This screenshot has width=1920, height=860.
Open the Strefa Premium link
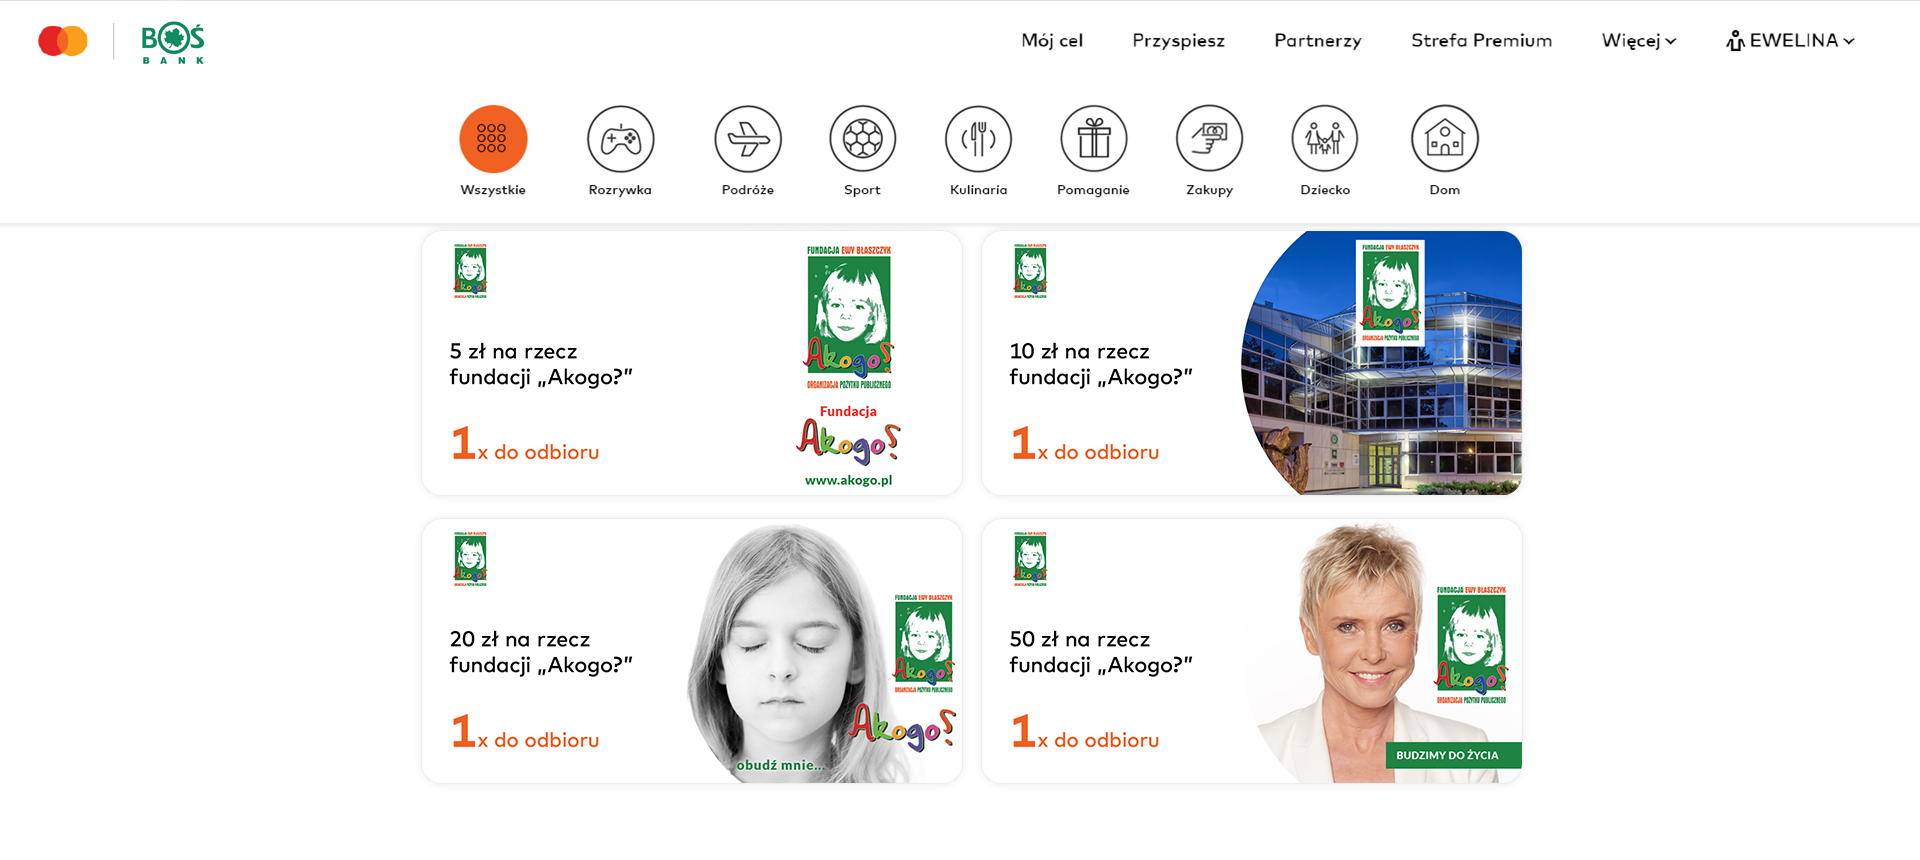pos(1481,41)
